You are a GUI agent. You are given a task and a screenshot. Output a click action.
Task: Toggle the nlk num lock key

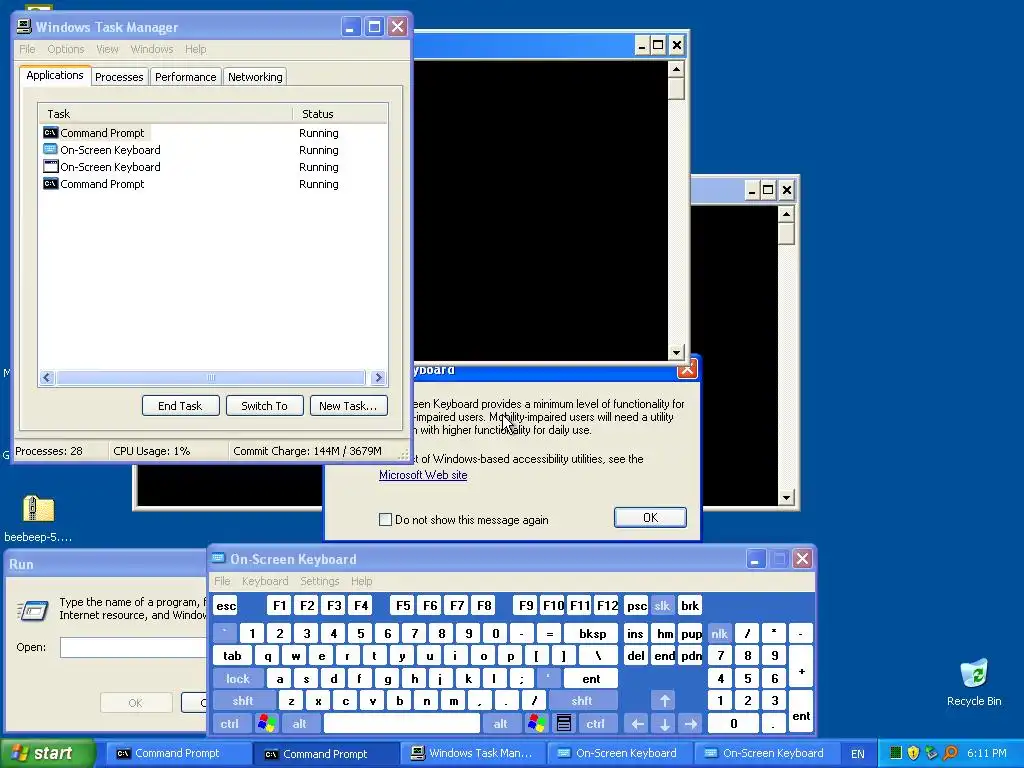pos(719,633)
